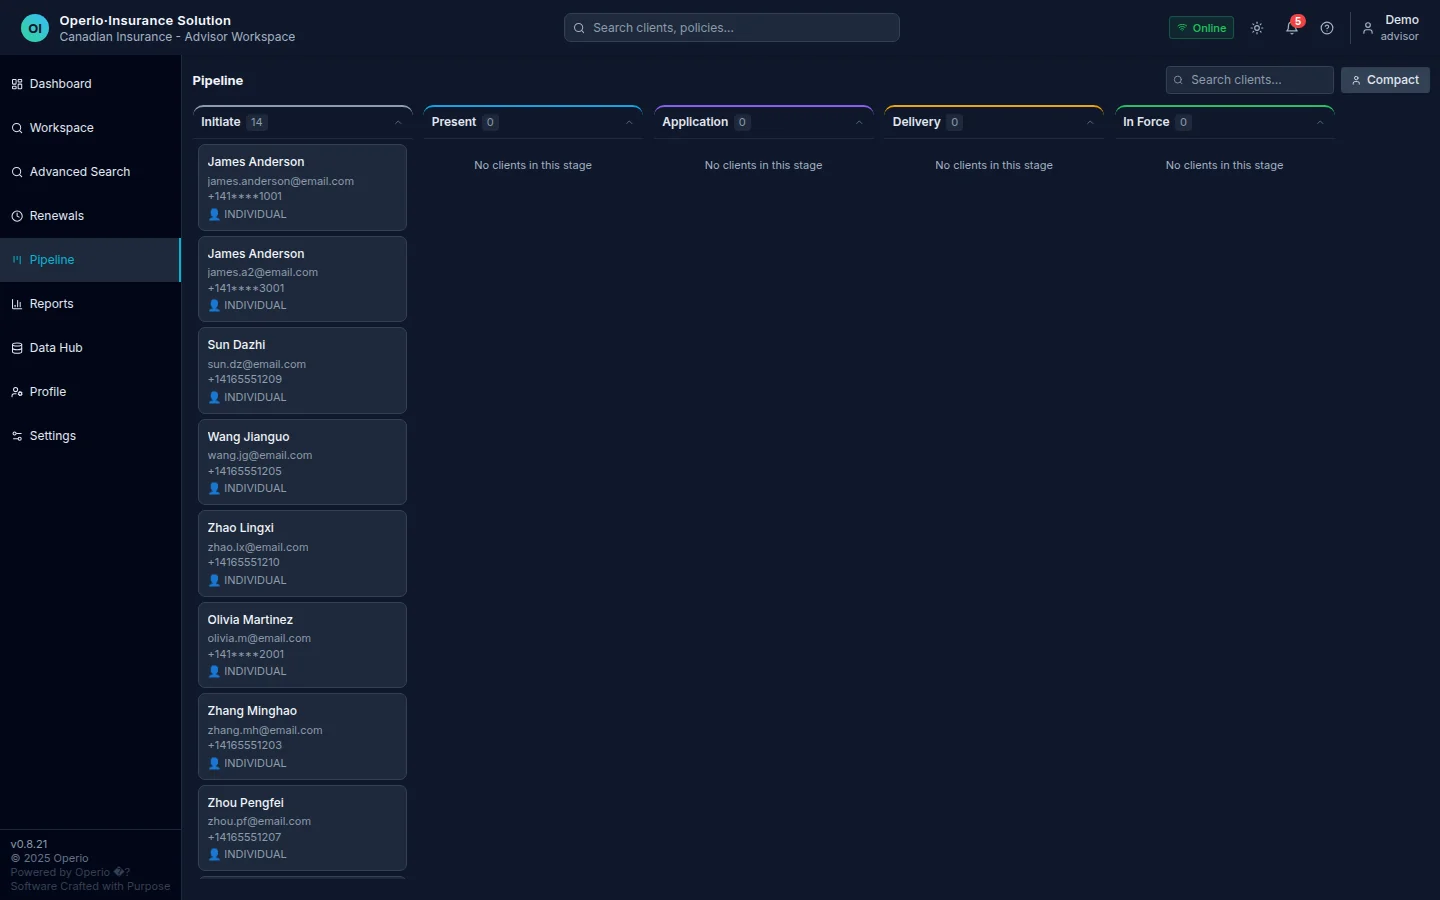The image size is (1440, 900).
Task: Collapse the Initiate column chevron
Action: click(x=398, y=123)
